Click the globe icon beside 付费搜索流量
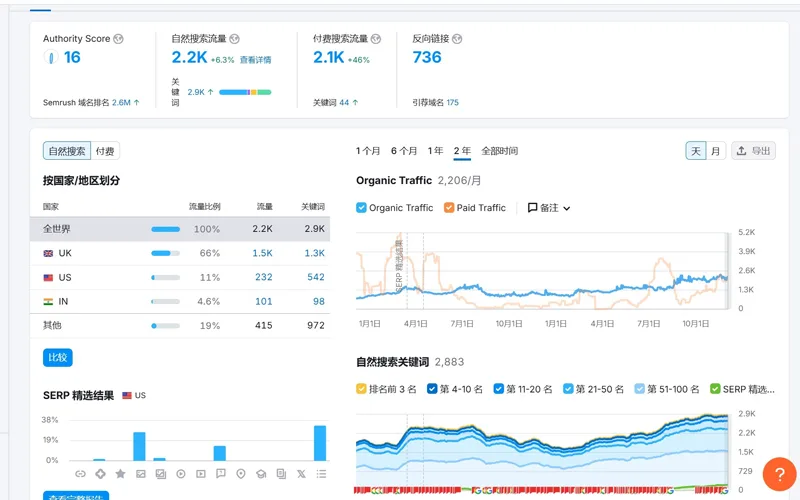Image resolution: width=800 pixels, height=500 pixels. click(376, 39)
